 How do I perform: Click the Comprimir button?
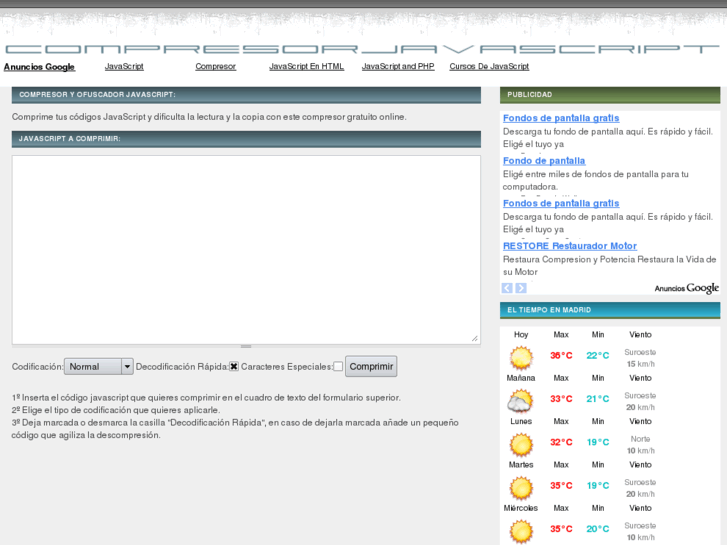click(371, 366)
